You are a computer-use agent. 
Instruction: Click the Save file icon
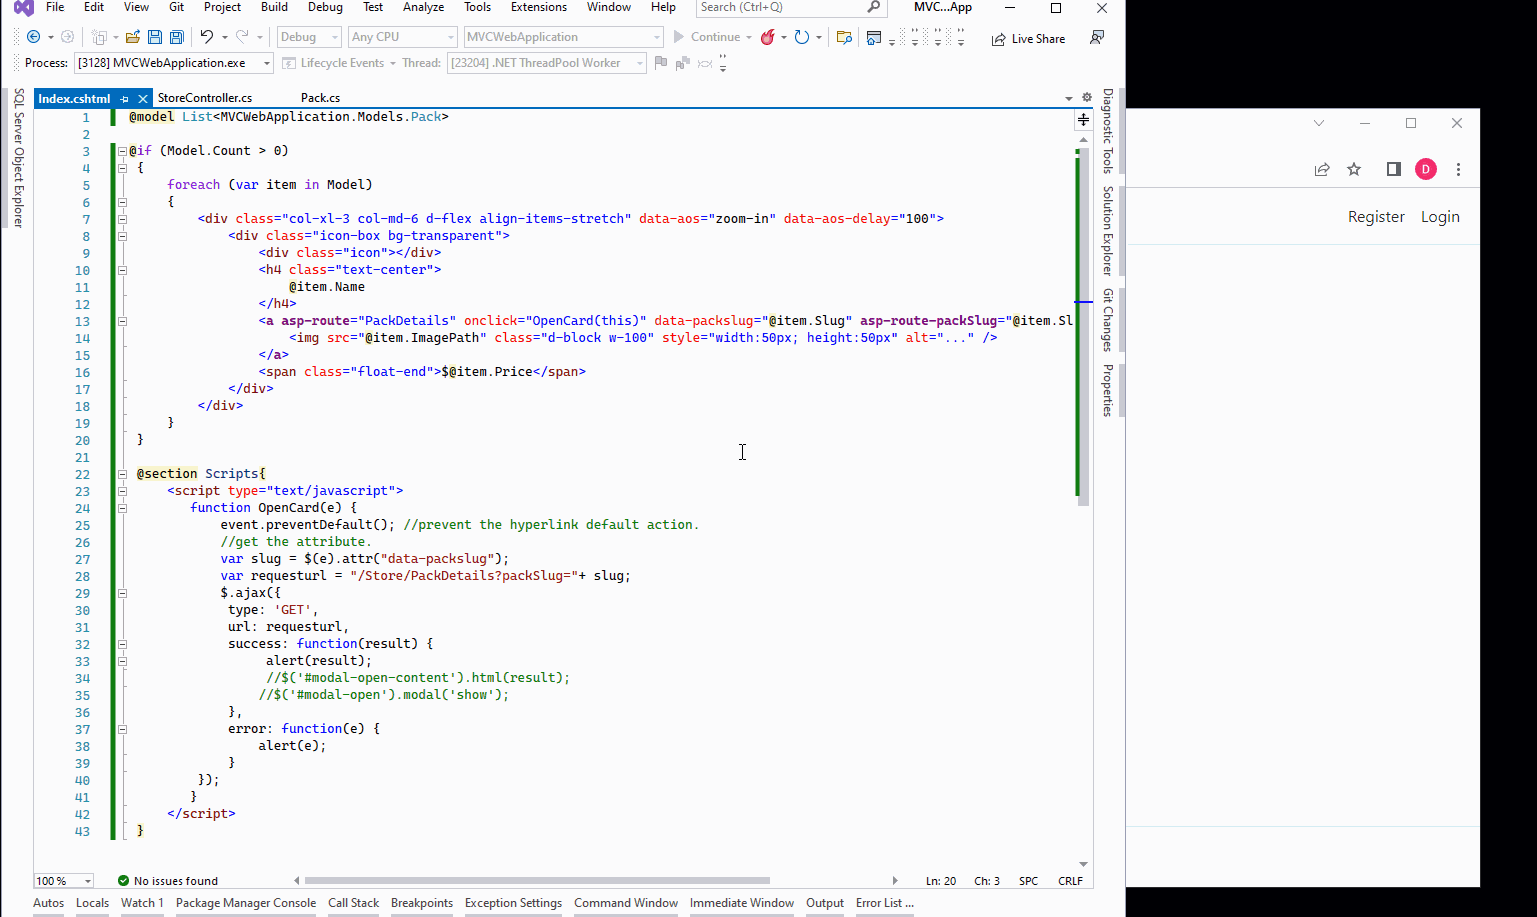coord(155,37)
